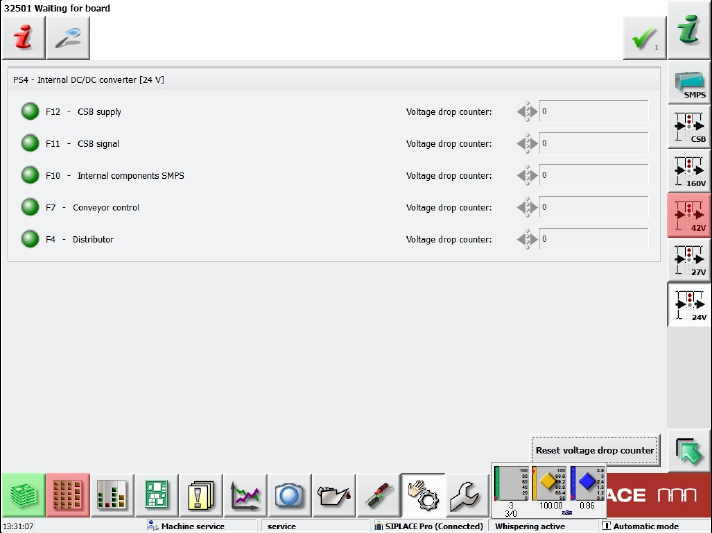
Task: Click the 'F4 - Distributor' label
Action: (79, 239)
